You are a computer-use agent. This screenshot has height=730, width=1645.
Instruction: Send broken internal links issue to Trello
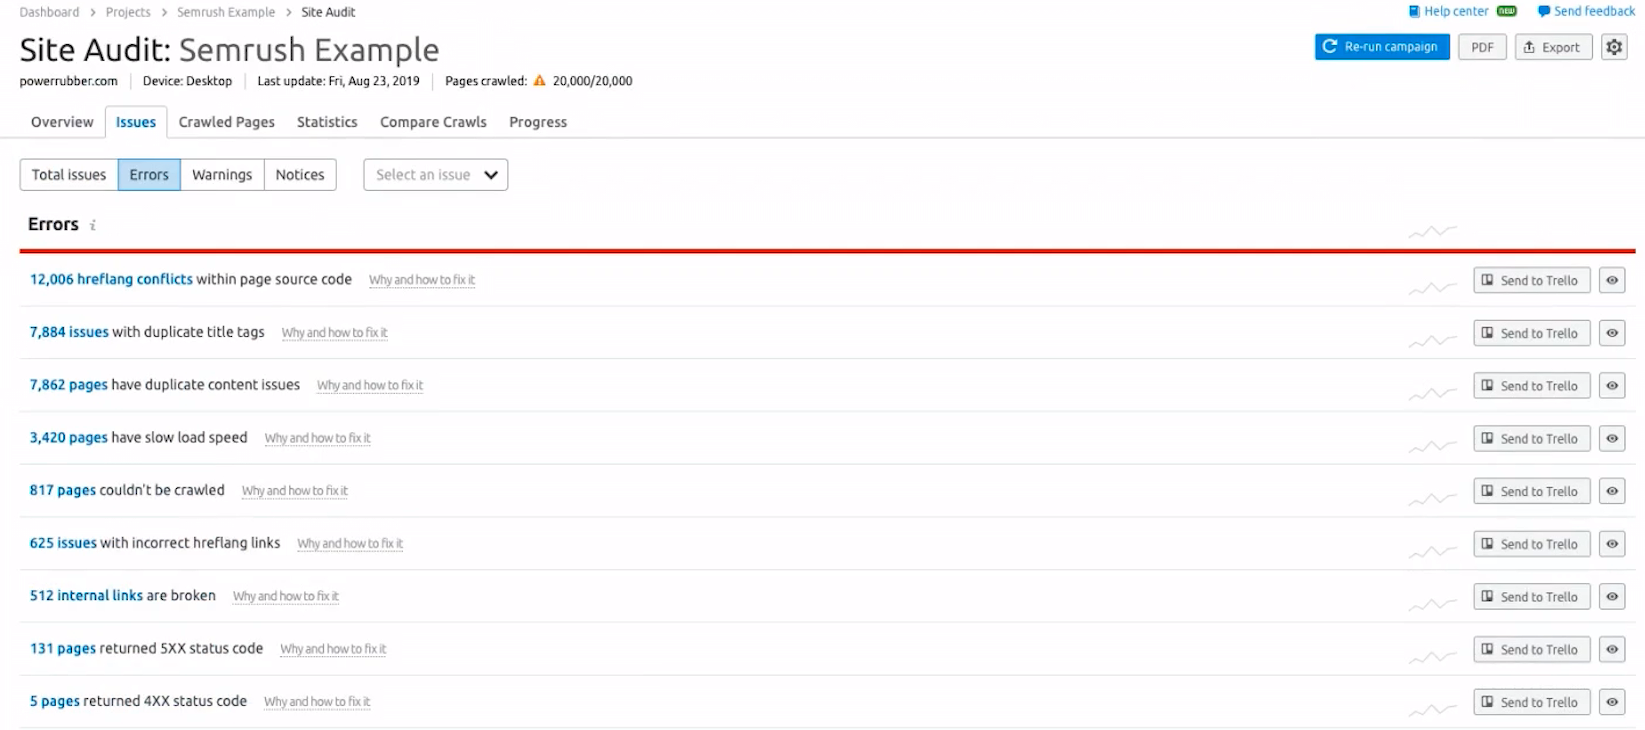coord(1531,597)
